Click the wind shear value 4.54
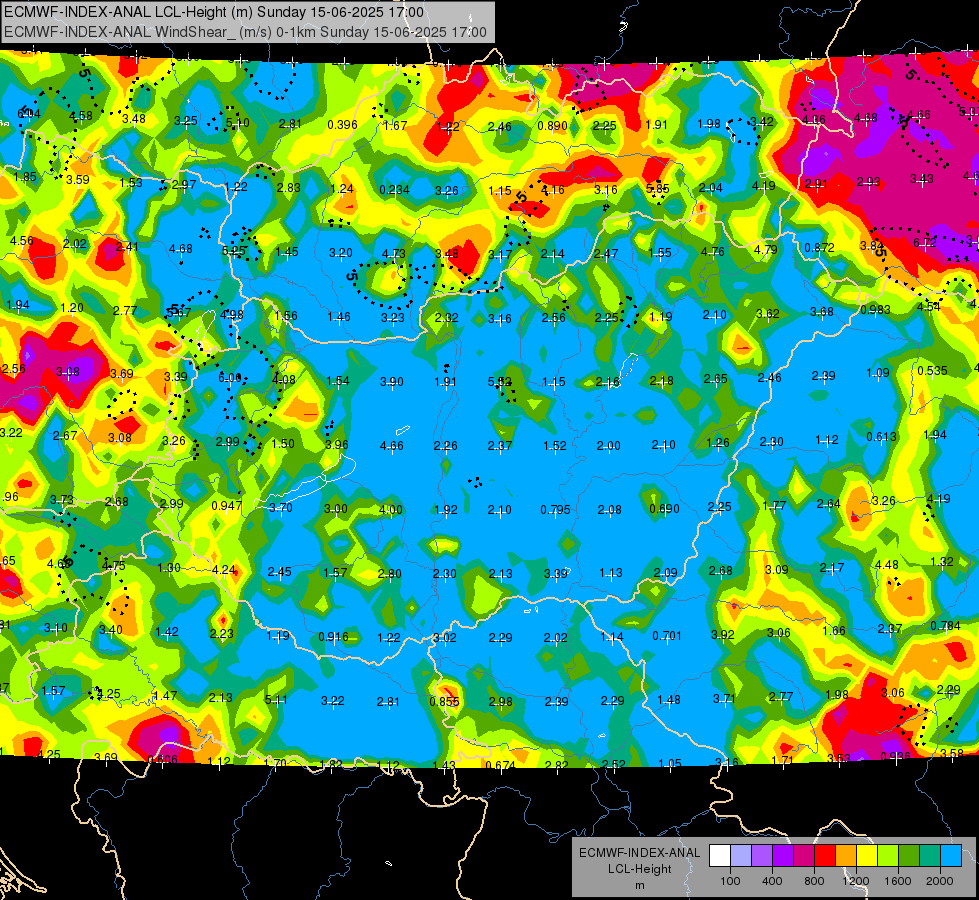 point(928,307)
